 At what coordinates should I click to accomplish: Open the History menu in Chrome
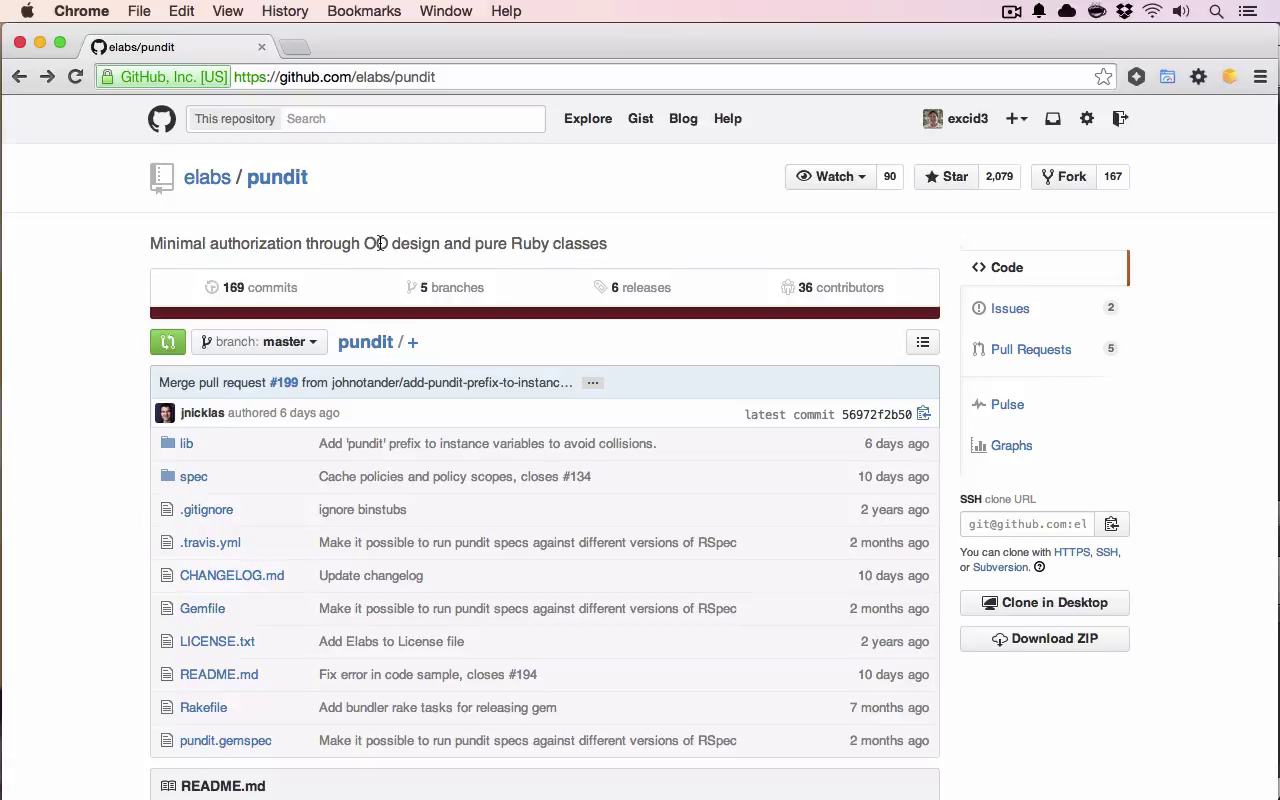click(x=285, y=11)
